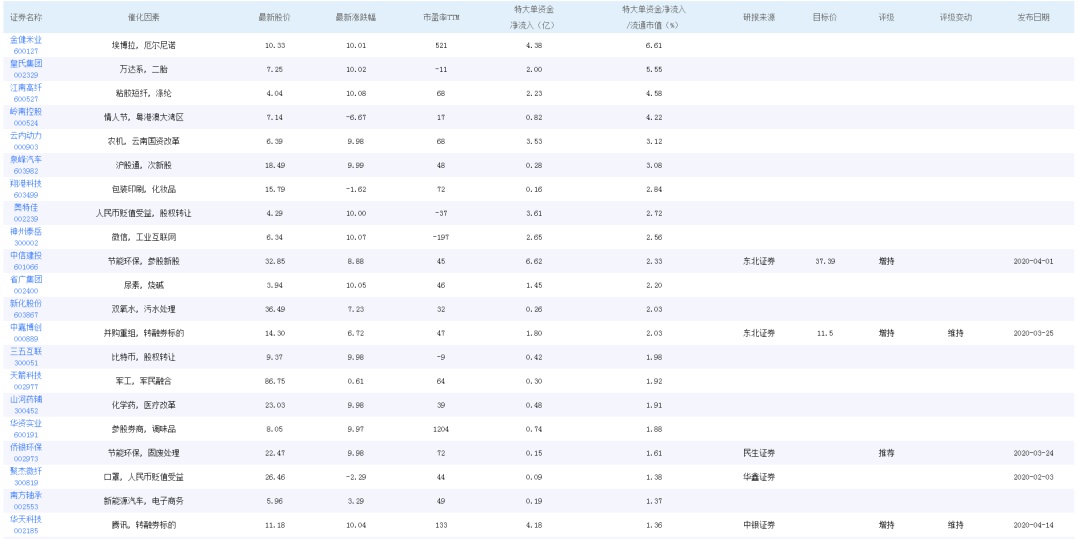Click the 证券名称 column header
Screen dimensions: 1080x539
pos(26,18)
